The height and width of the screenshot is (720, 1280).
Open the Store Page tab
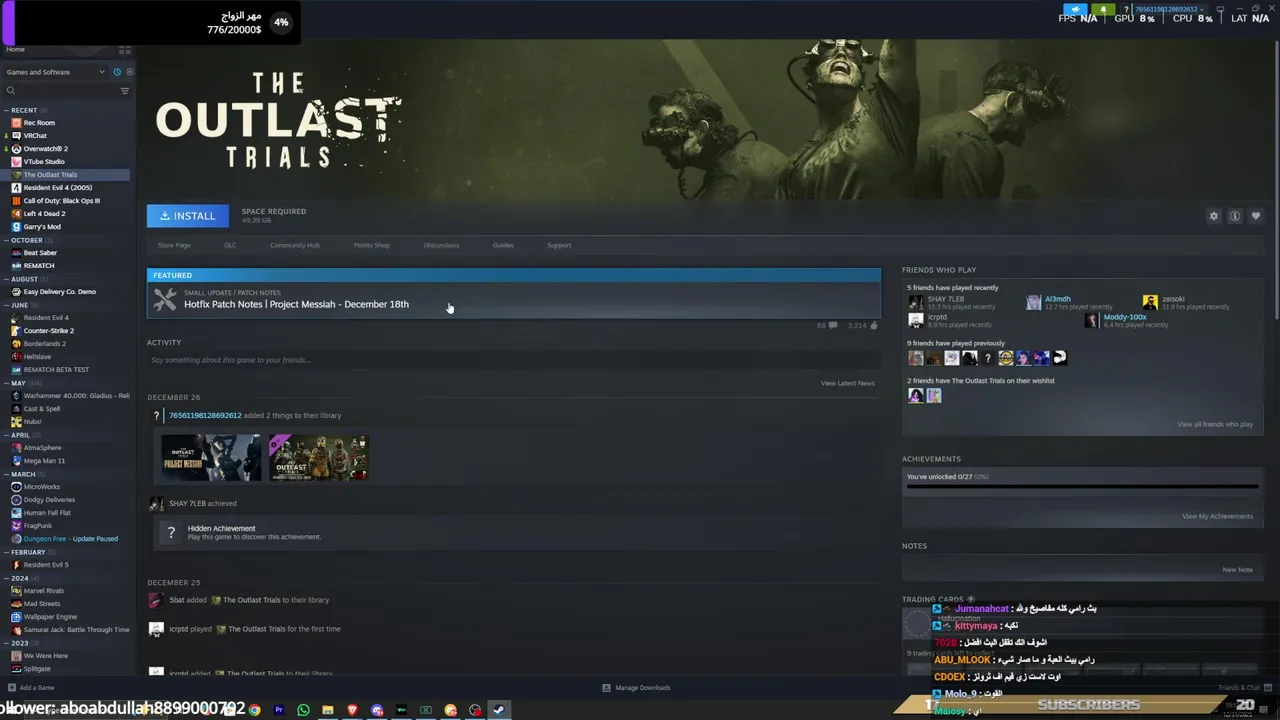(174, 245)
